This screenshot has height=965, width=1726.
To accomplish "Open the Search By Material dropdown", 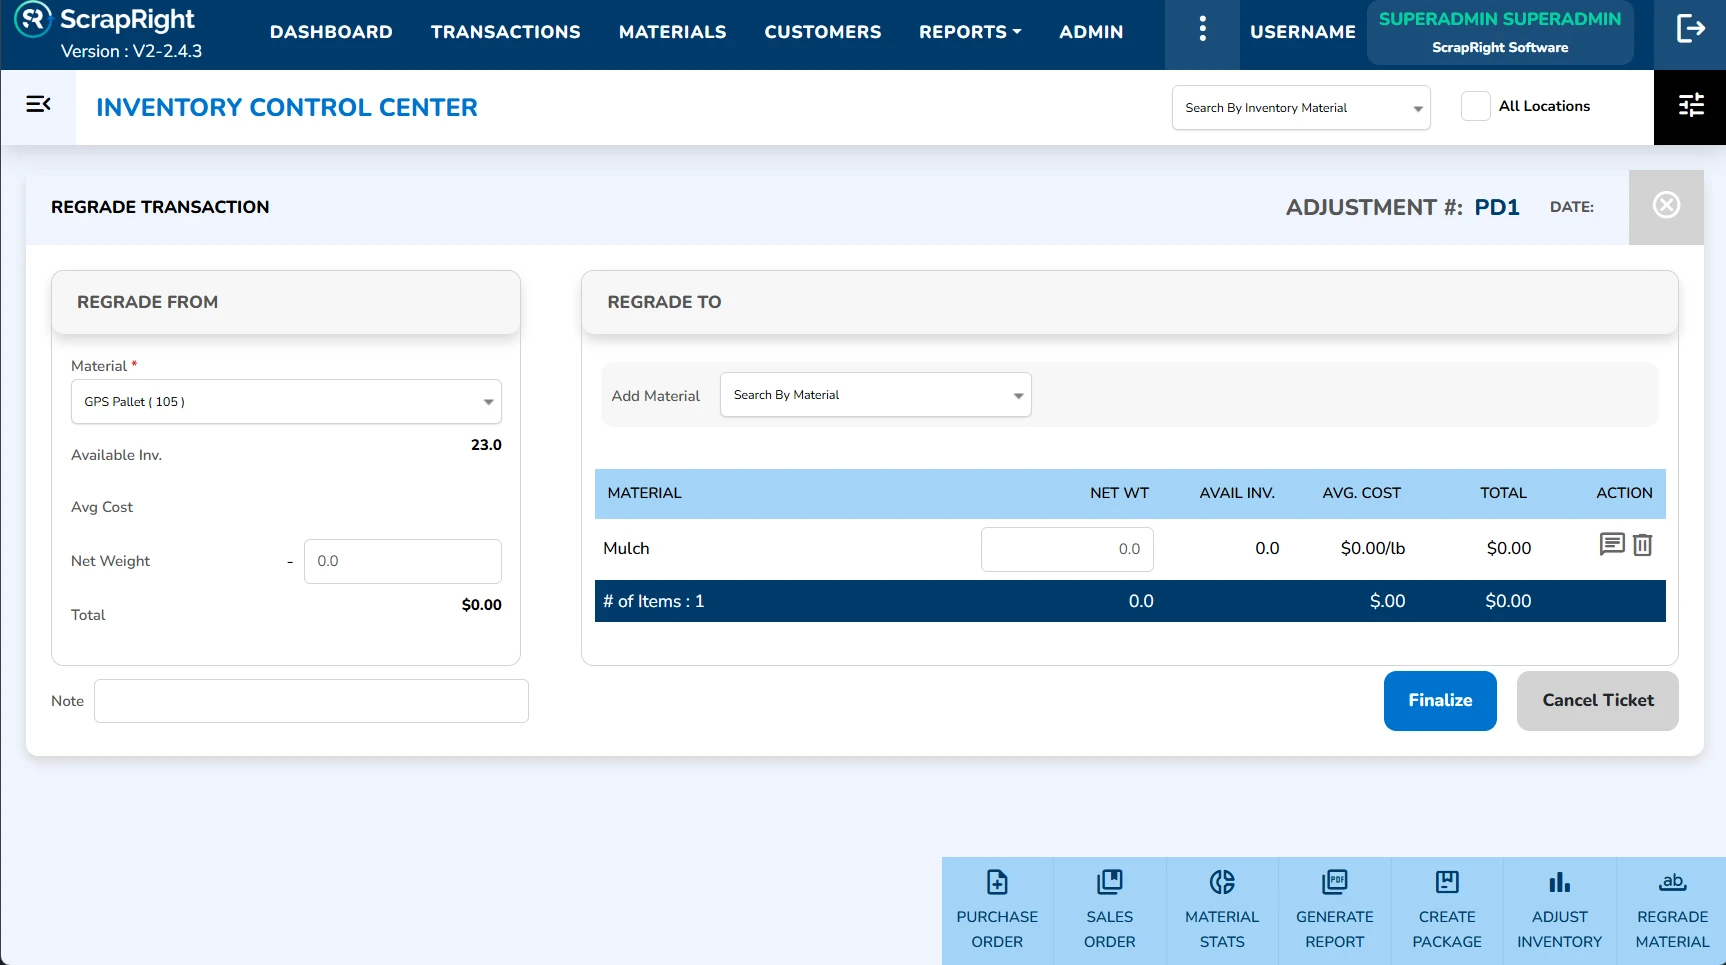I will pos(876,395).
